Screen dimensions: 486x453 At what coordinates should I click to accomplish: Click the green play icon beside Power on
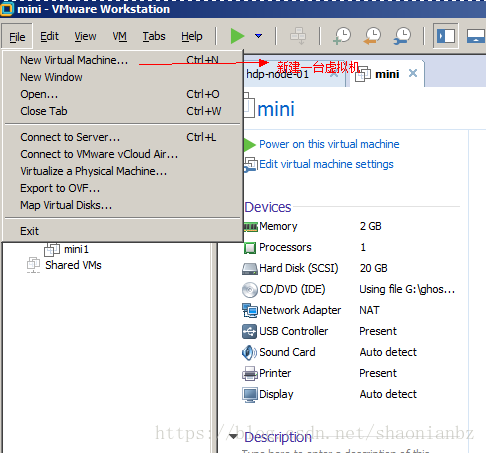[249, 145]
